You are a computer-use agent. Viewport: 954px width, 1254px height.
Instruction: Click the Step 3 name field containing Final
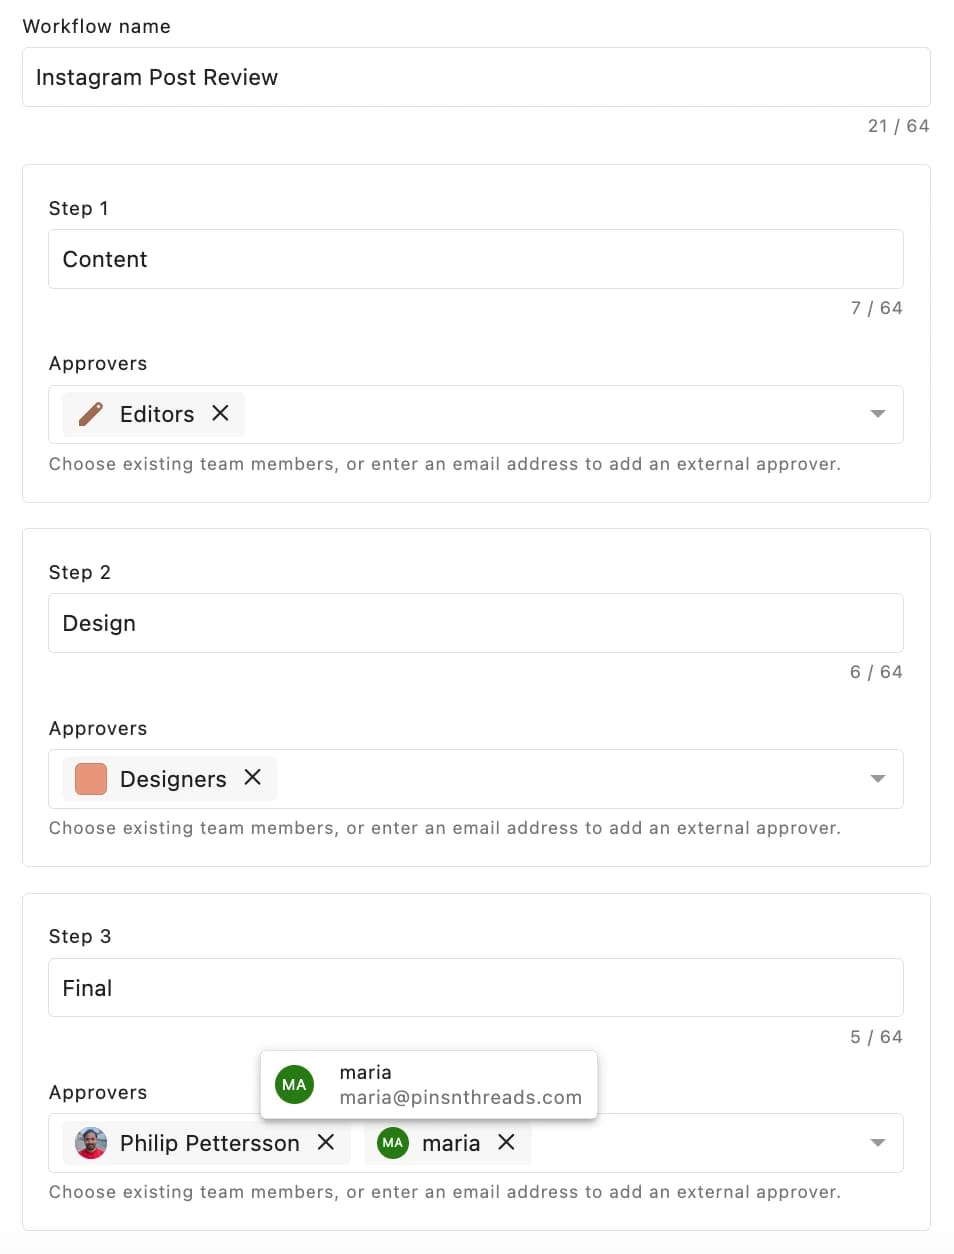tap(476, 987)
